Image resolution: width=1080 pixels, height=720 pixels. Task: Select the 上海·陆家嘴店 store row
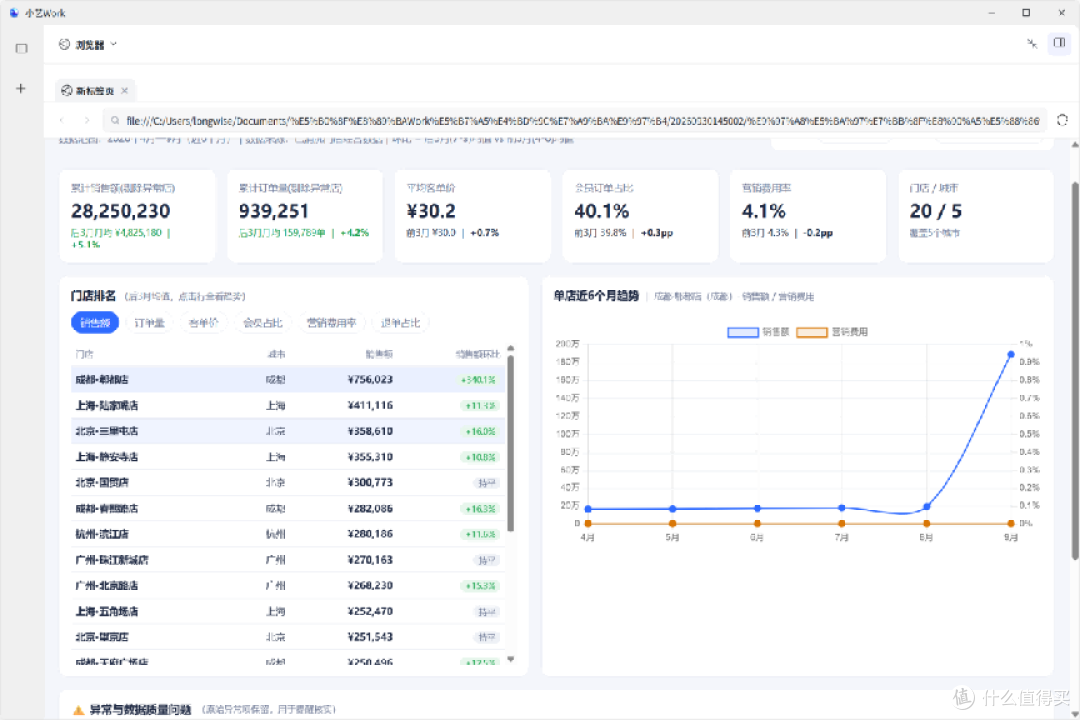pos(288,405)
